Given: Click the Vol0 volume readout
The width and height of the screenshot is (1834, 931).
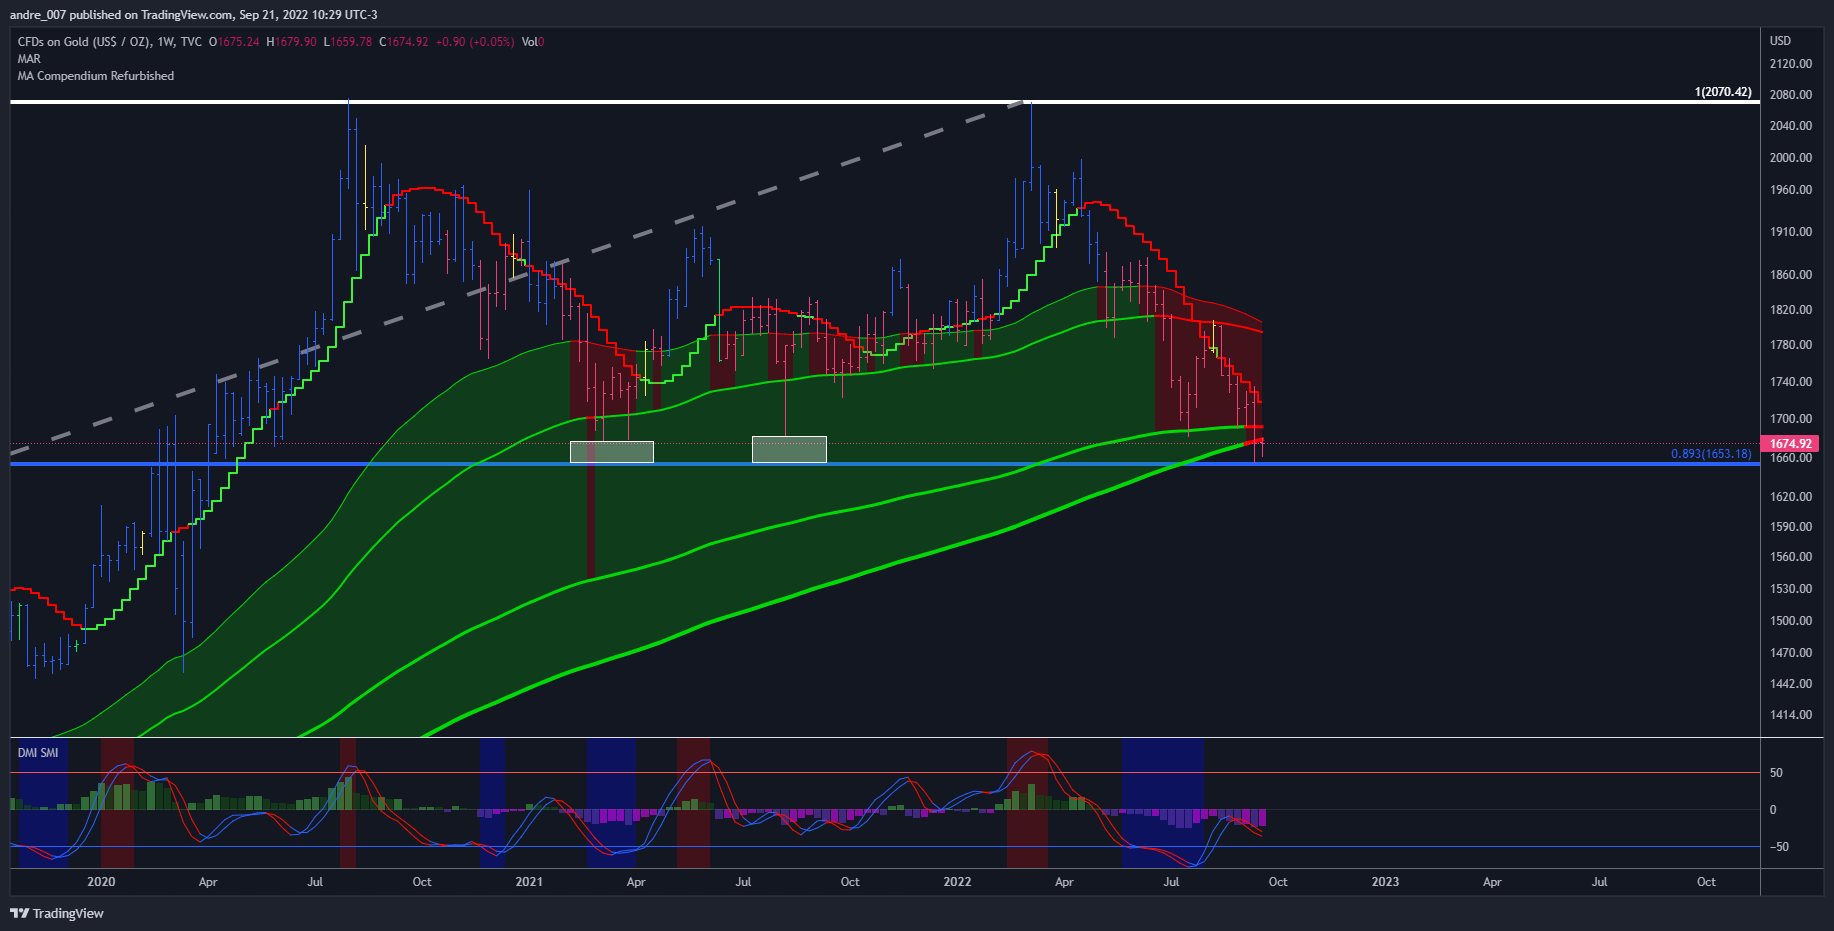Looking at the screenshot, I should pyautogui.click(x=533, y=42).
